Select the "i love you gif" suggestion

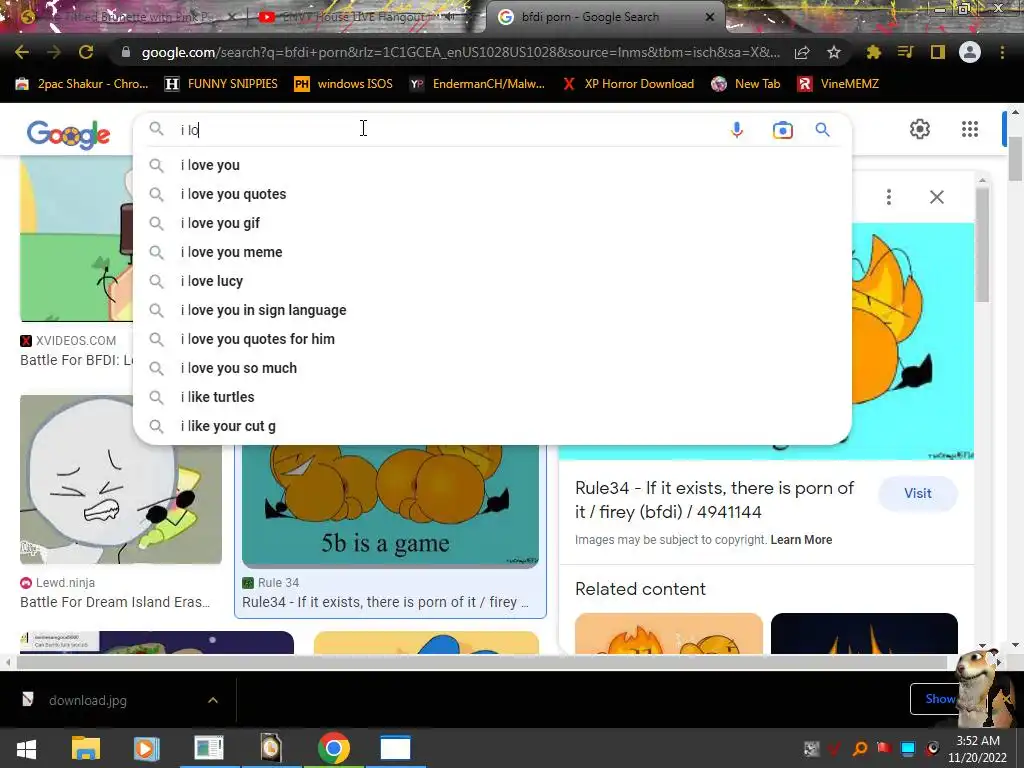point(492,223)
